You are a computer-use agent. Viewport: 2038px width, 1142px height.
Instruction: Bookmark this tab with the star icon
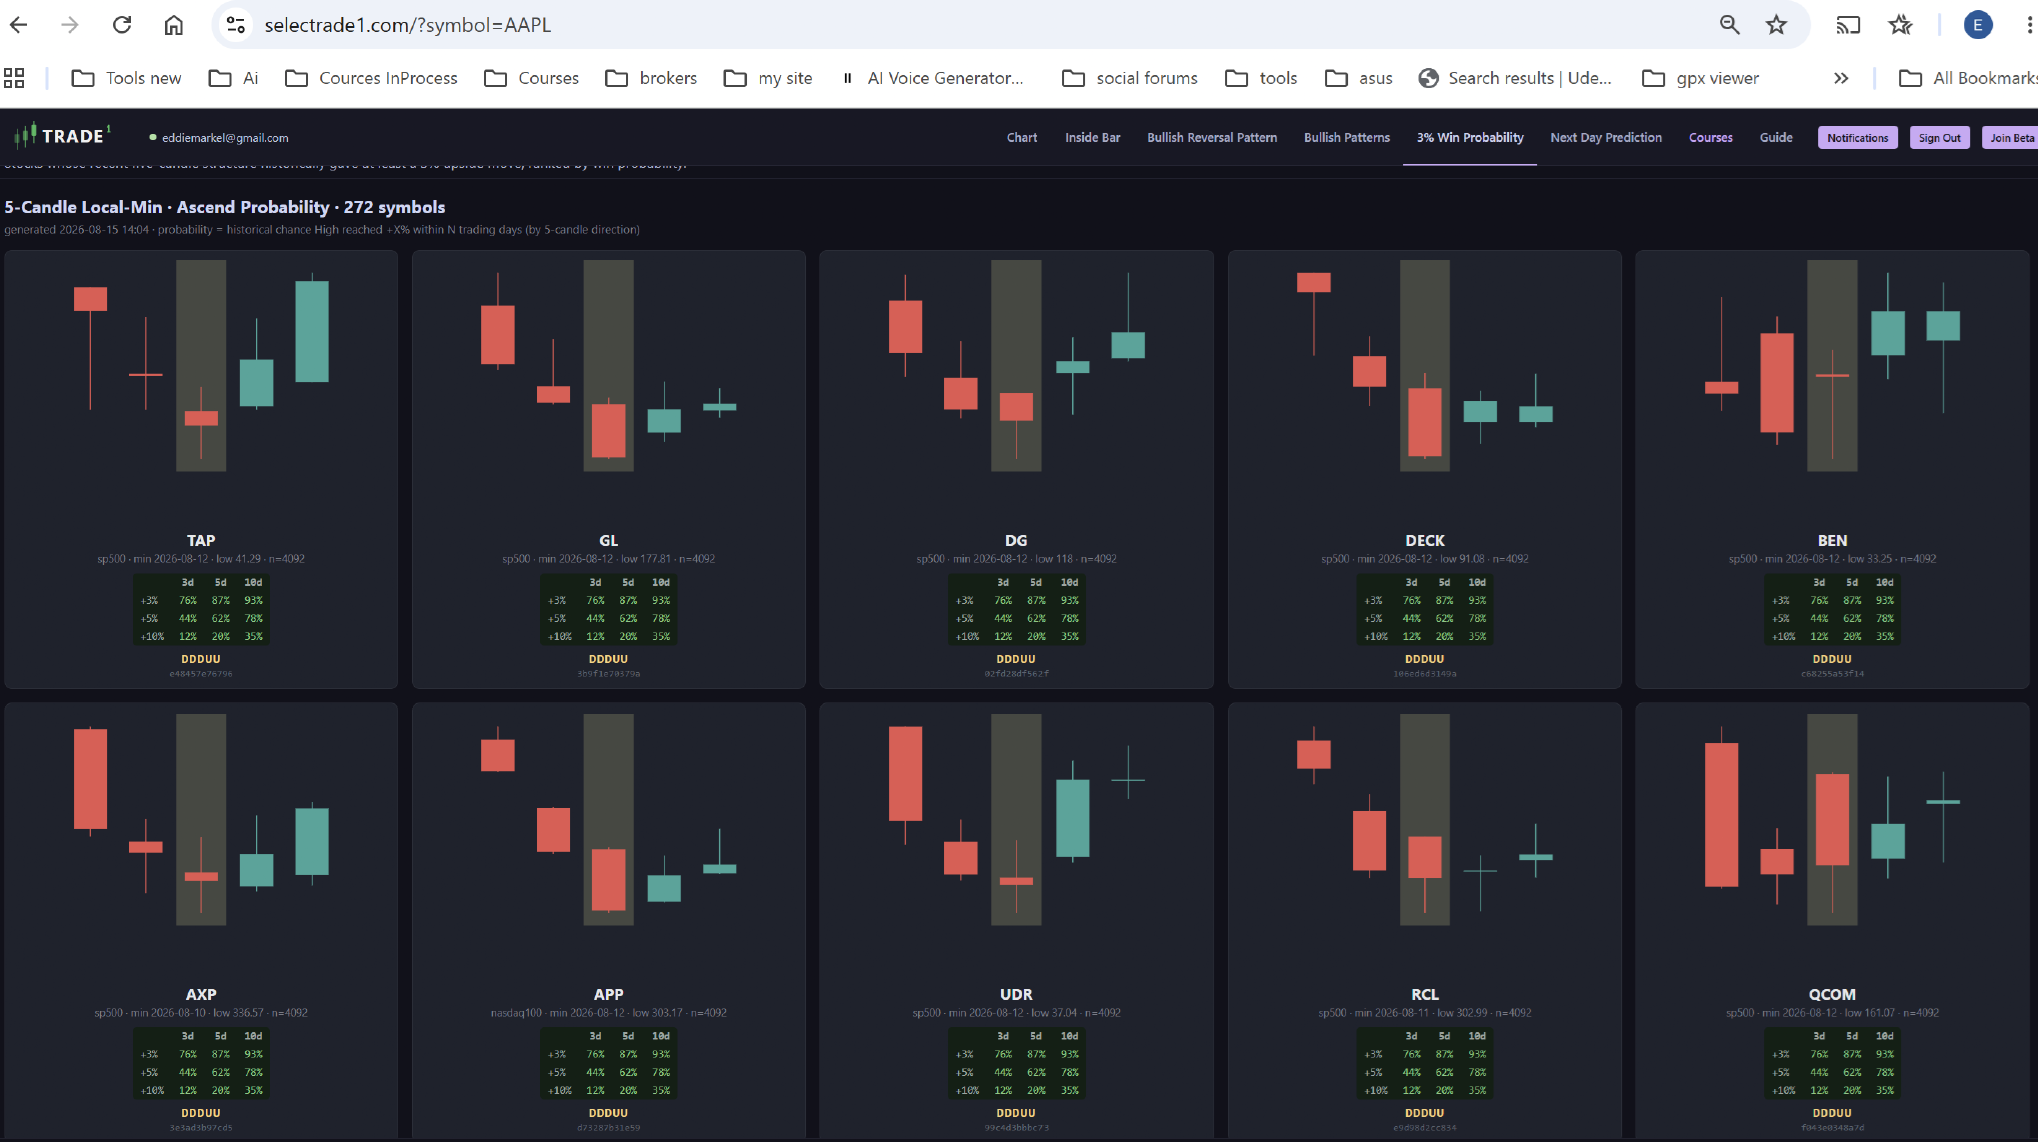(1776, 25)
